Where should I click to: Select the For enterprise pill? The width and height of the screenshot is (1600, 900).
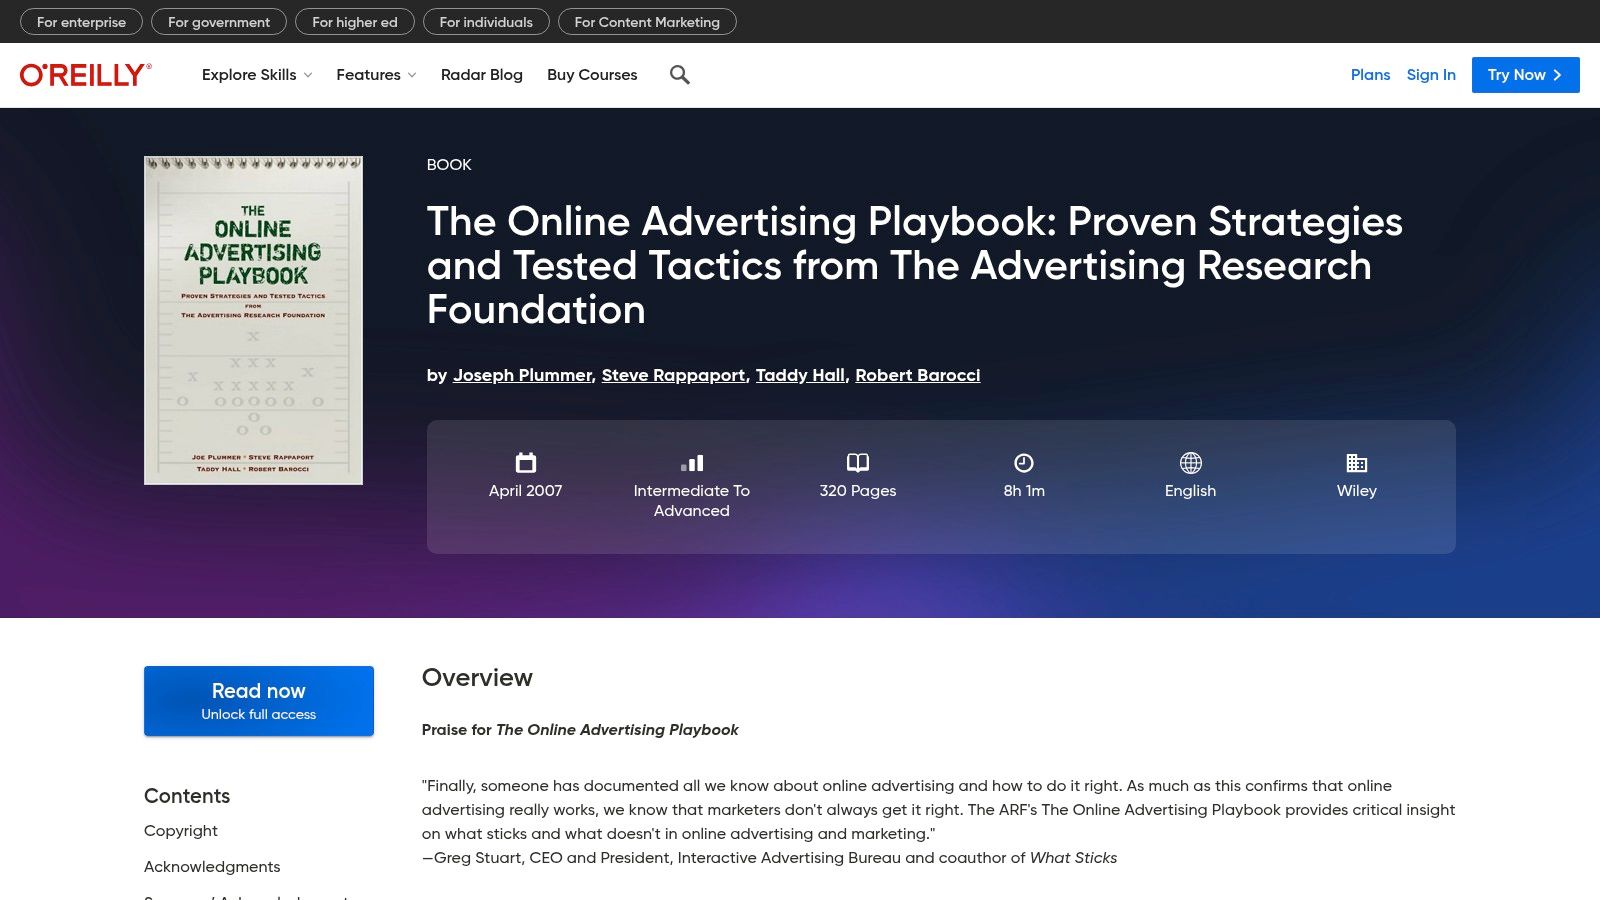point(82,22)
